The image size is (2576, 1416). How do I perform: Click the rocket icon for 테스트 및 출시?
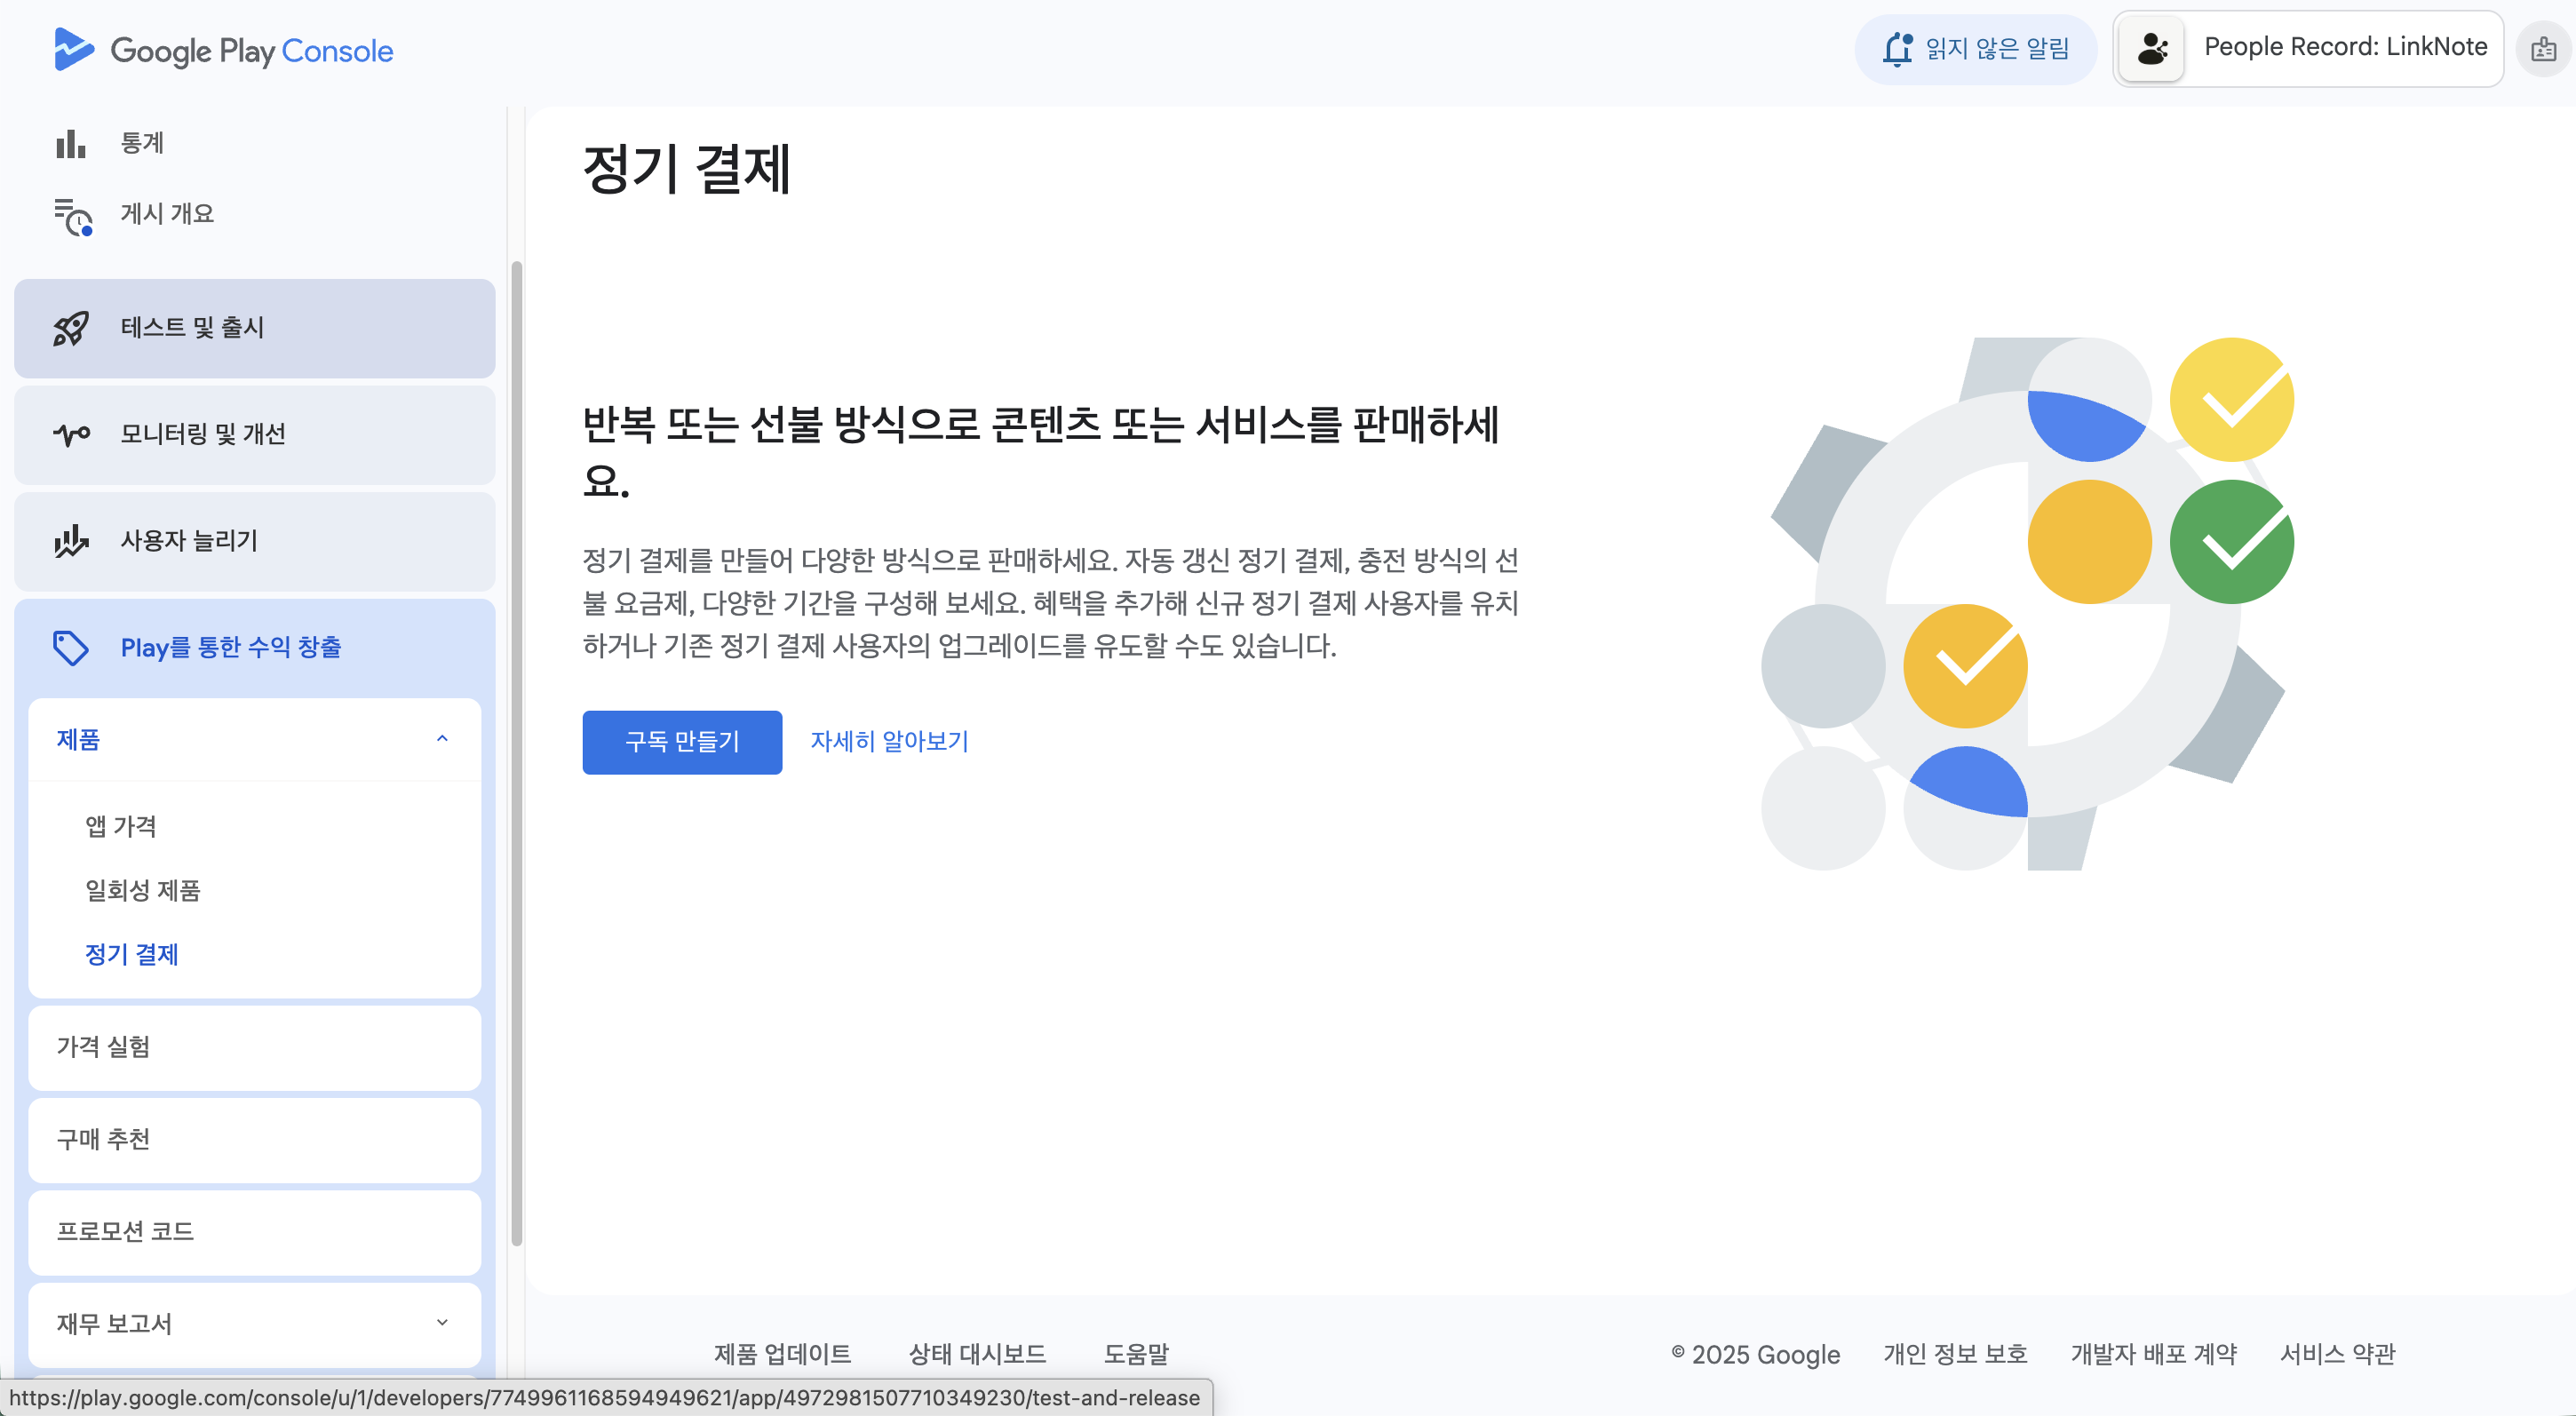(x=70, y=328)
